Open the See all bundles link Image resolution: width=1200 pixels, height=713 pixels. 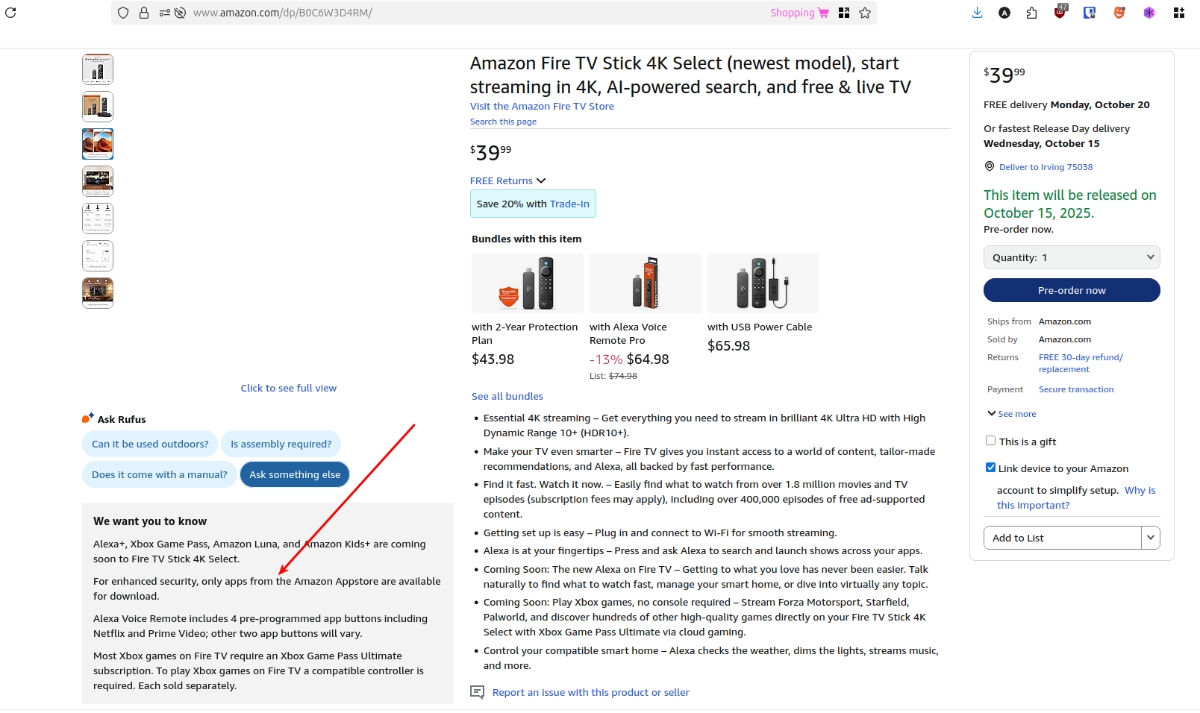click(507, 397)
